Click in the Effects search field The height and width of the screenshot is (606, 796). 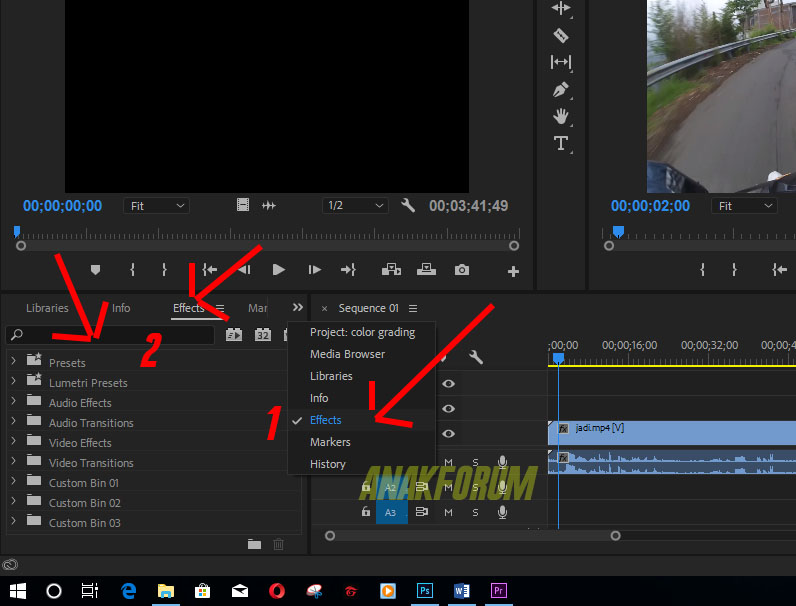click(110, 334)
